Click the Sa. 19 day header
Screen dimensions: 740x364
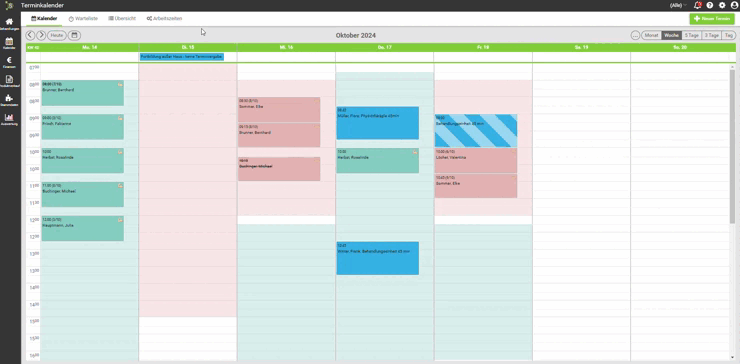pyautogui.click(x=581, y=48)
